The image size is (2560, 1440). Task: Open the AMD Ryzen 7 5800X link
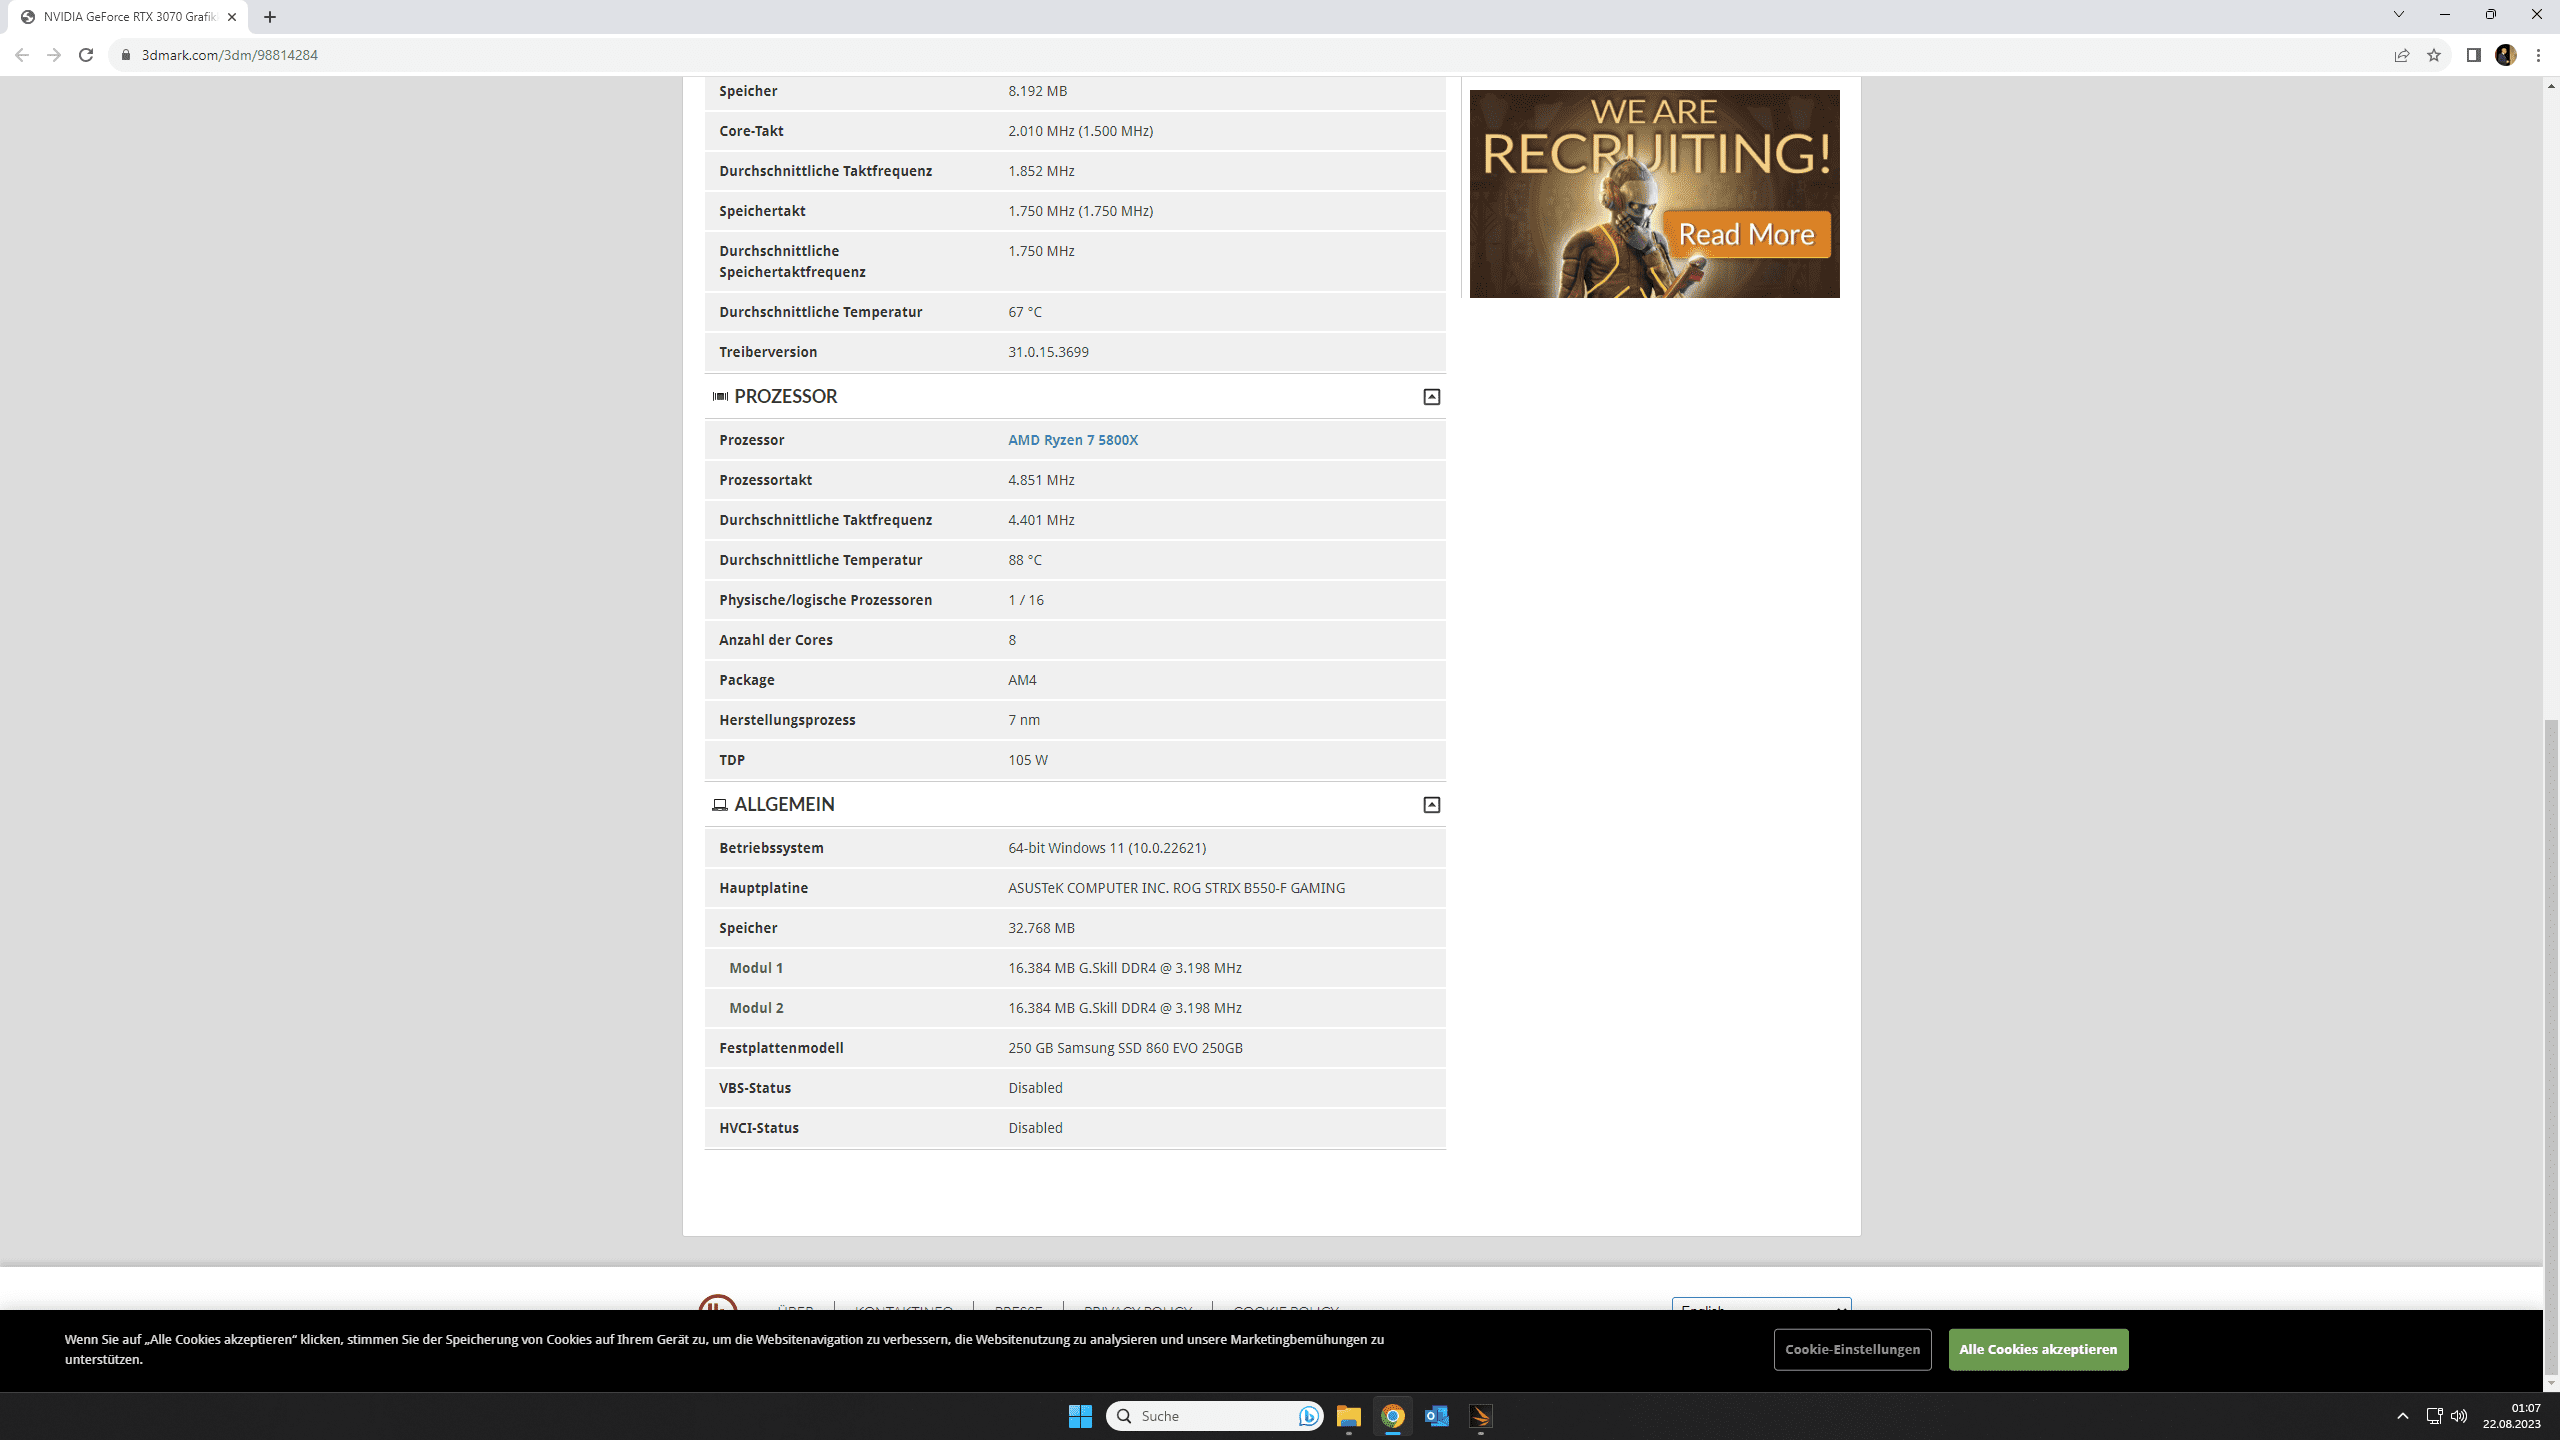[x=1072, y=440]
